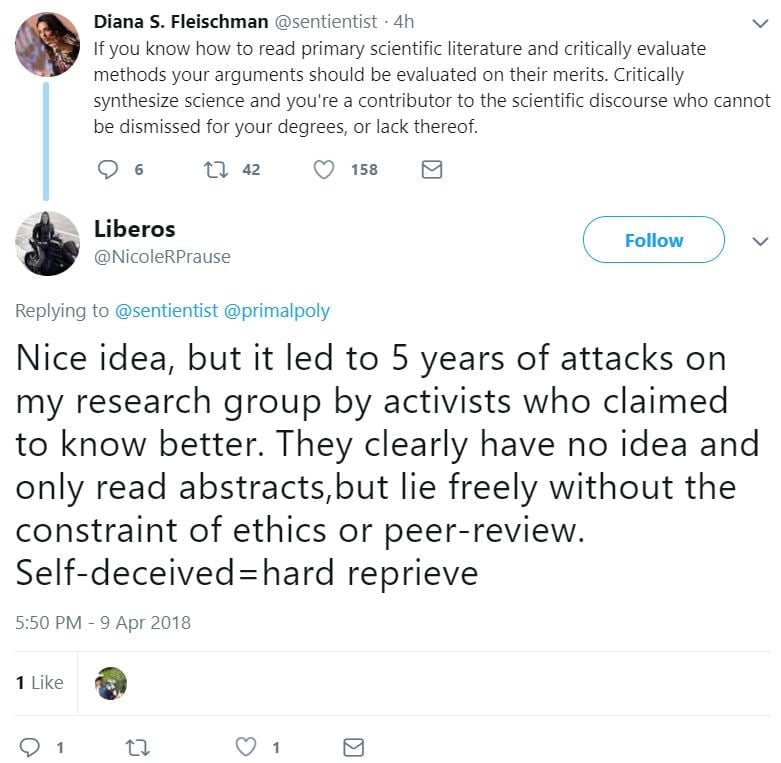Reply to the Liberos tweet

30,747
